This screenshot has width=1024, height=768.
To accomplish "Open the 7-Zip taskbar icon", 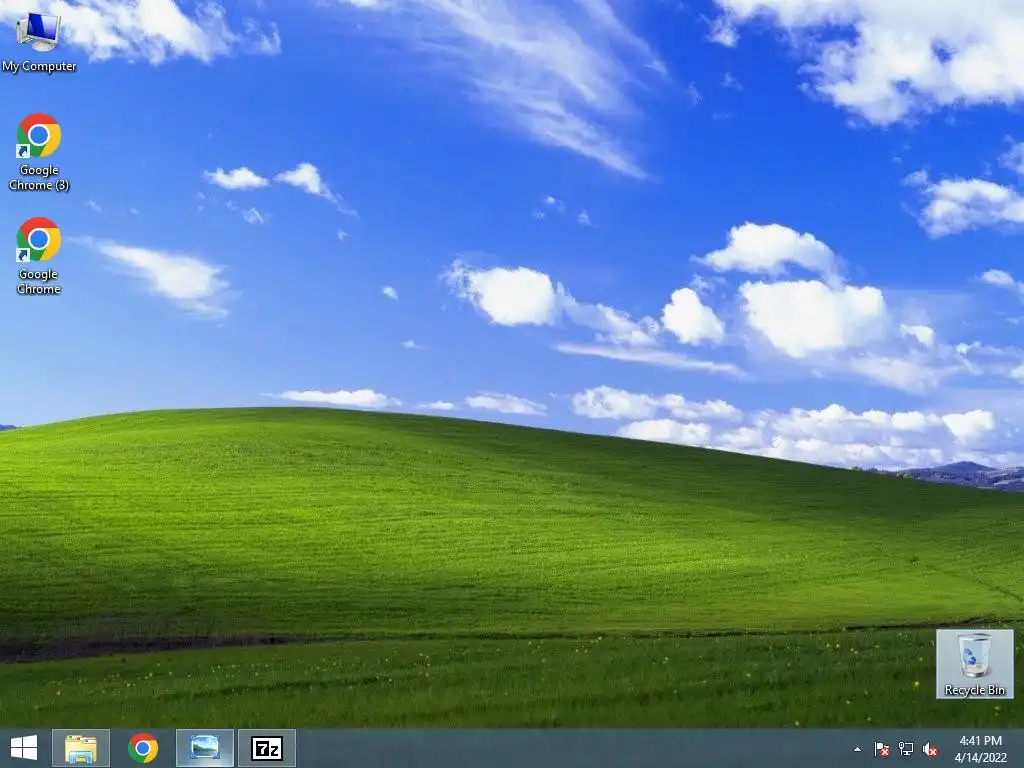I will (267, 748).
